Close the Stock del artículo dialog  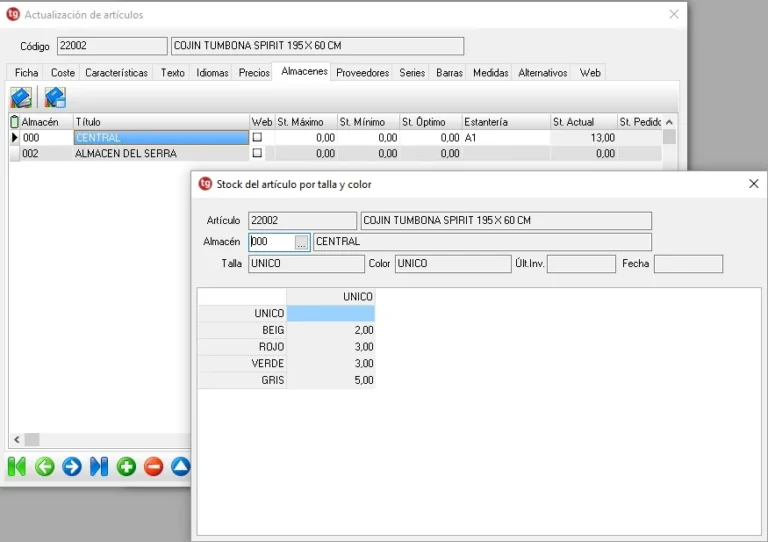pyautogui.click(x=753, y=184)
